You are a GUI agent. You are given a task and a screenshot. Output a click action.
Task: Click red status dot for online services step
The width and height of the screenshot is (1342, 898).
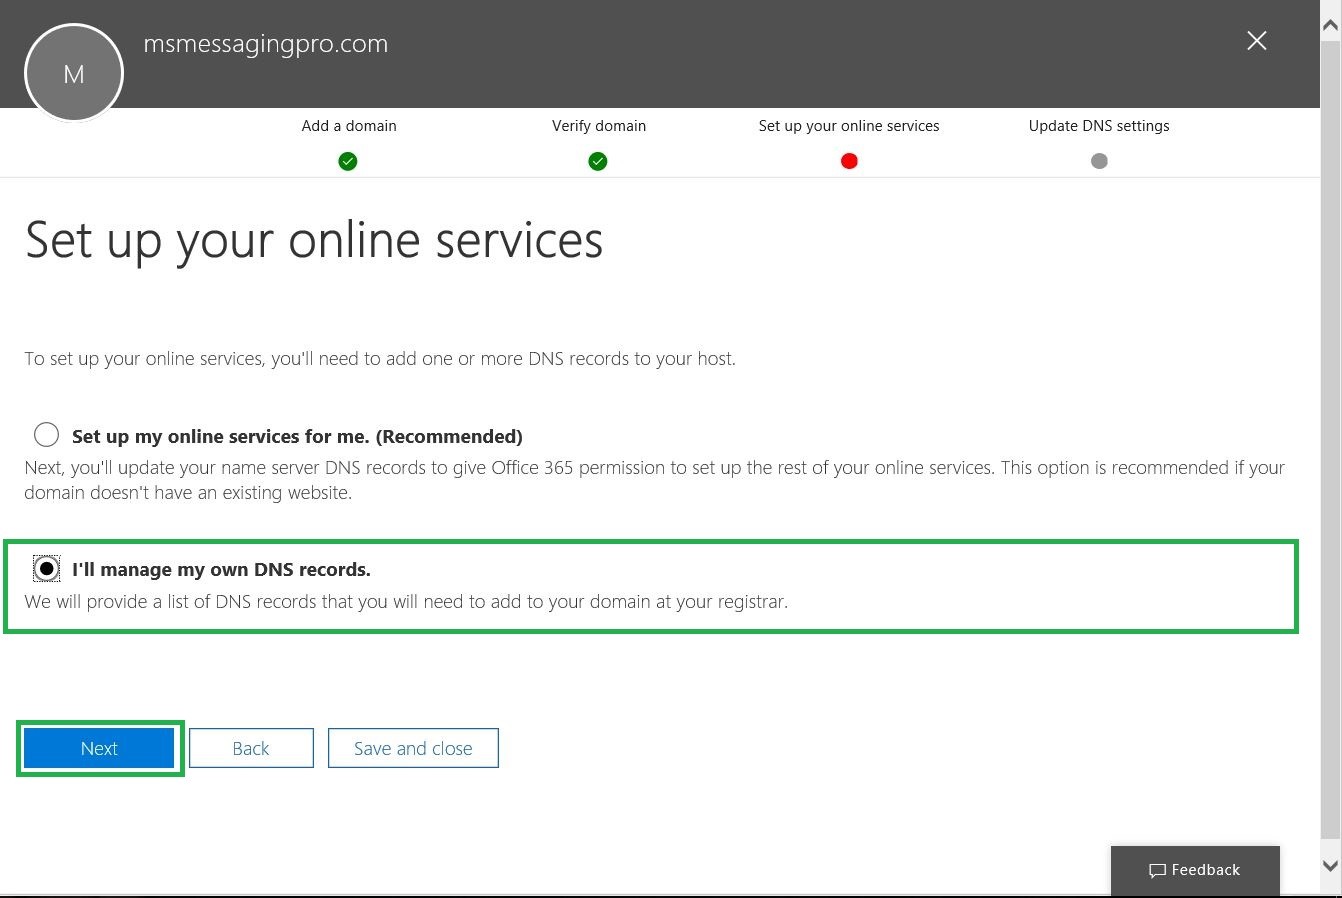coord(849,161)
